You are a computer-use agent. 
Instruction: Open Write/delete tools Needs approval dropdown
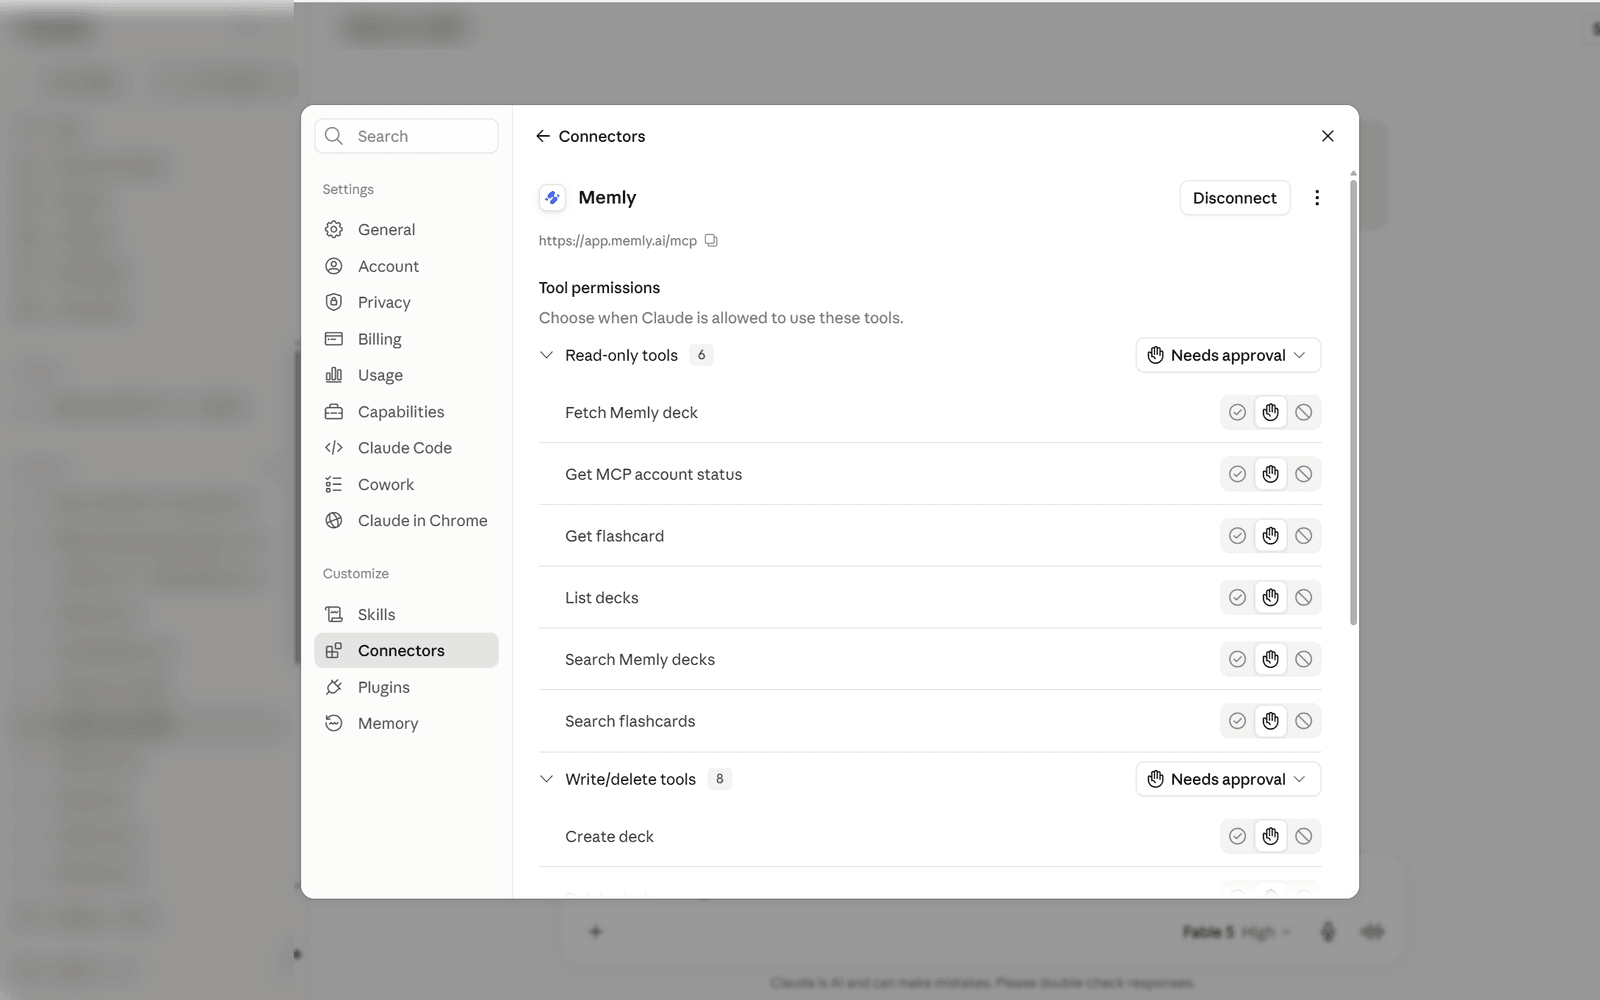pos(1228,779)
